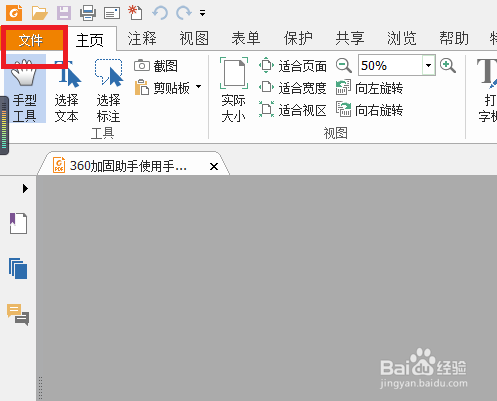Undo the last action

pos(160,13)
